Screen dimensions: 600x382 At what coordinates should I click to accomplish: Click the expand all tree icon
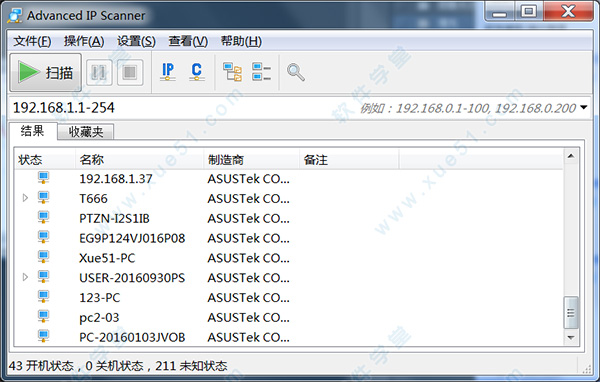coord(232,72)
